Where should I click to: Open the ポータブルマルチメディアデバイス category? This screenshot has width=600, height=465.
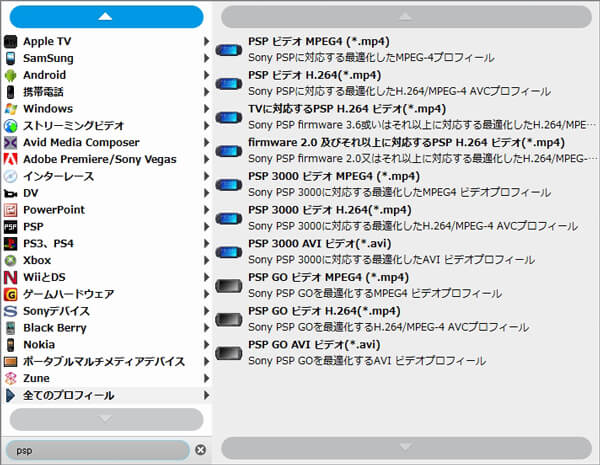click(107, 361)
